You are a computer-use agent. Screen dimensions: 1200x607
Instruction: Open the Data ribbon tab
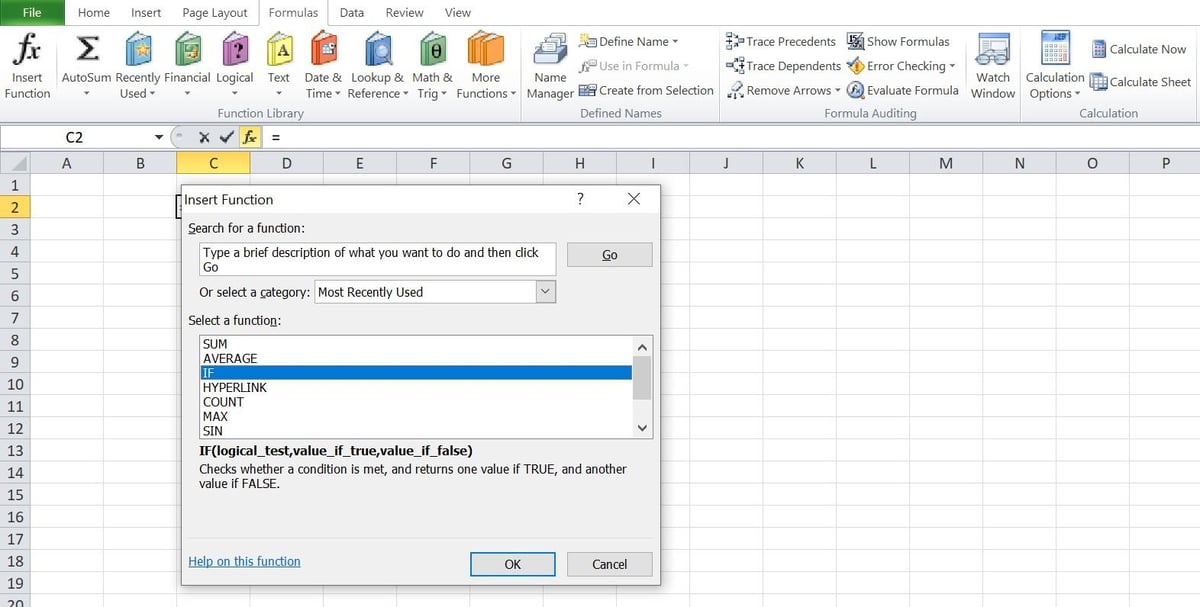351,13
